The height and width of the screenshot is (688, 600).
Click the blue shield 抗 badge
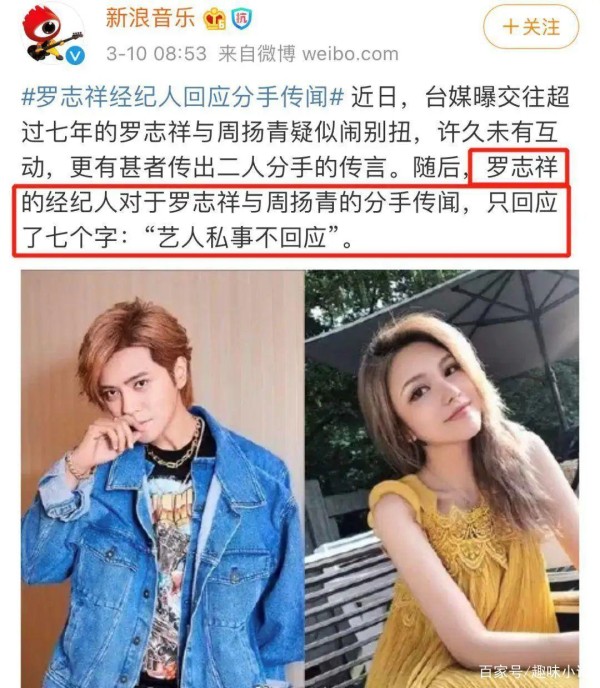pyautogui.click(x=241, y=19)
